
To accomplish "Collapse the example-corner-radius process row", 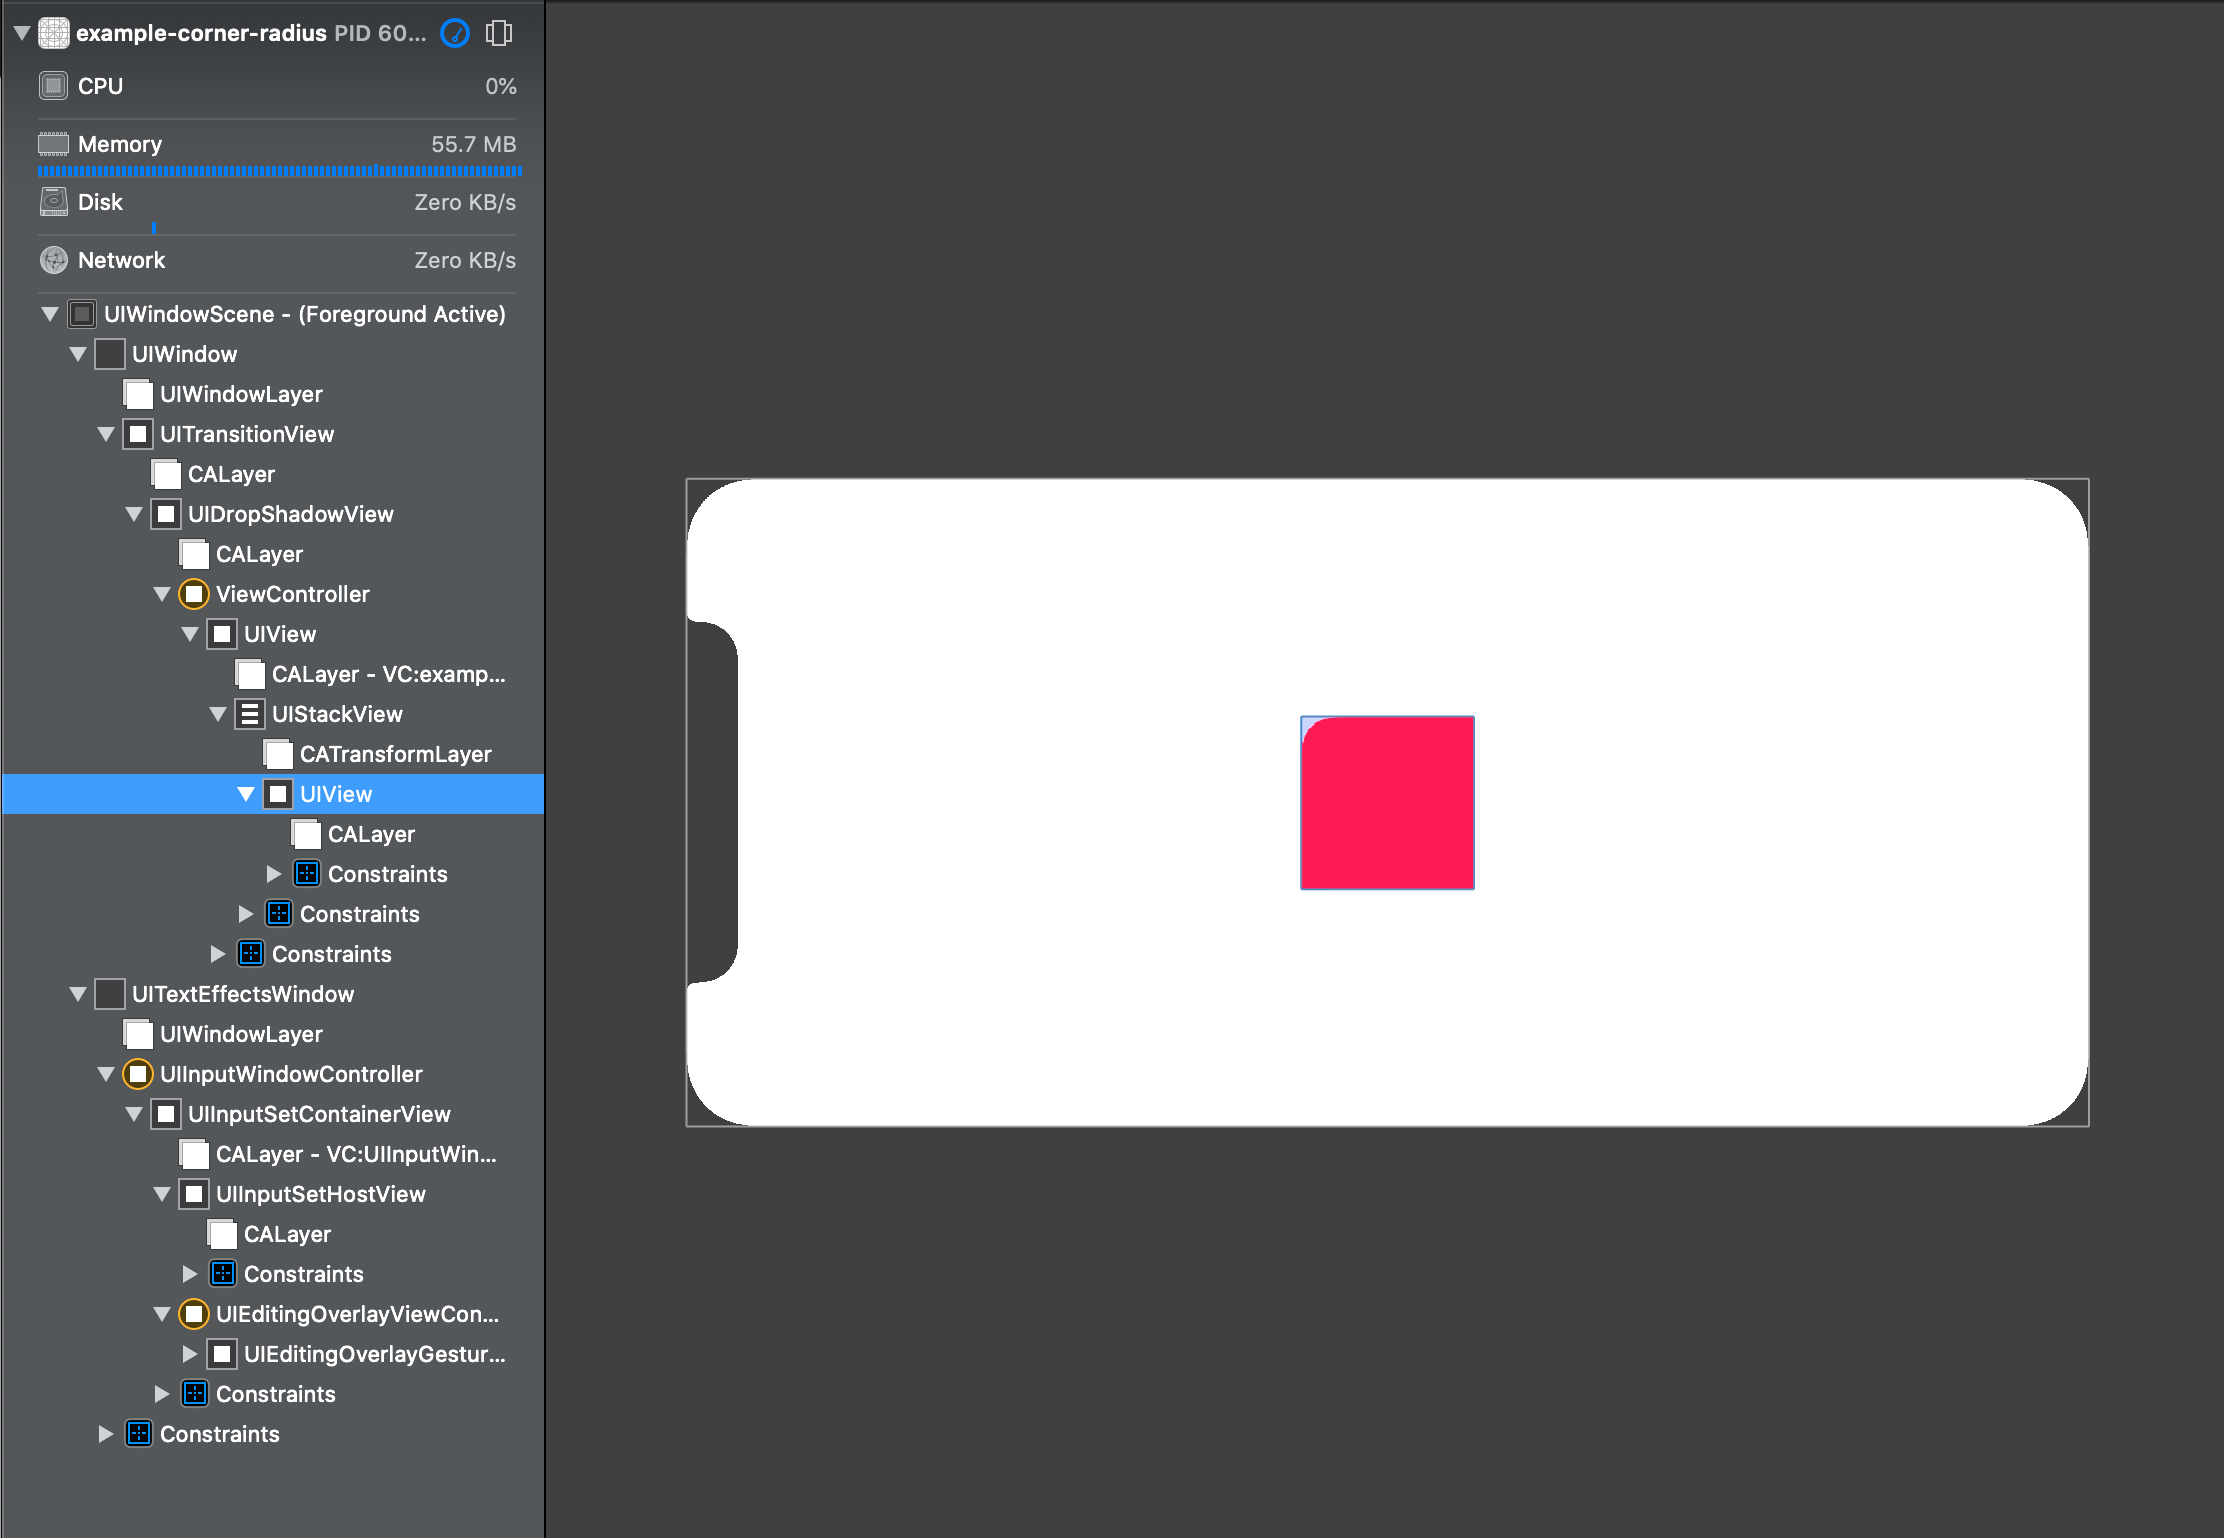I will (x=22, y=33).
